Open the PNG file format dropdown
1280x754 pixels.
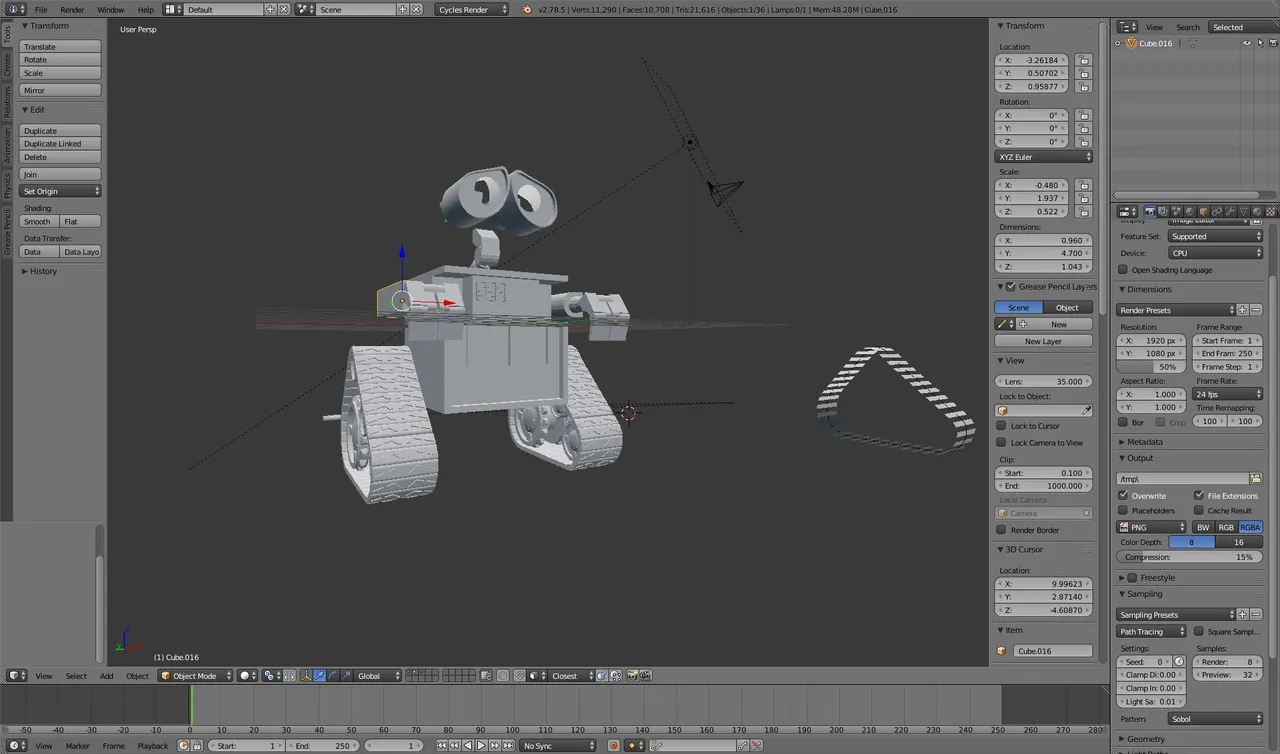(x=1152, y=527)
